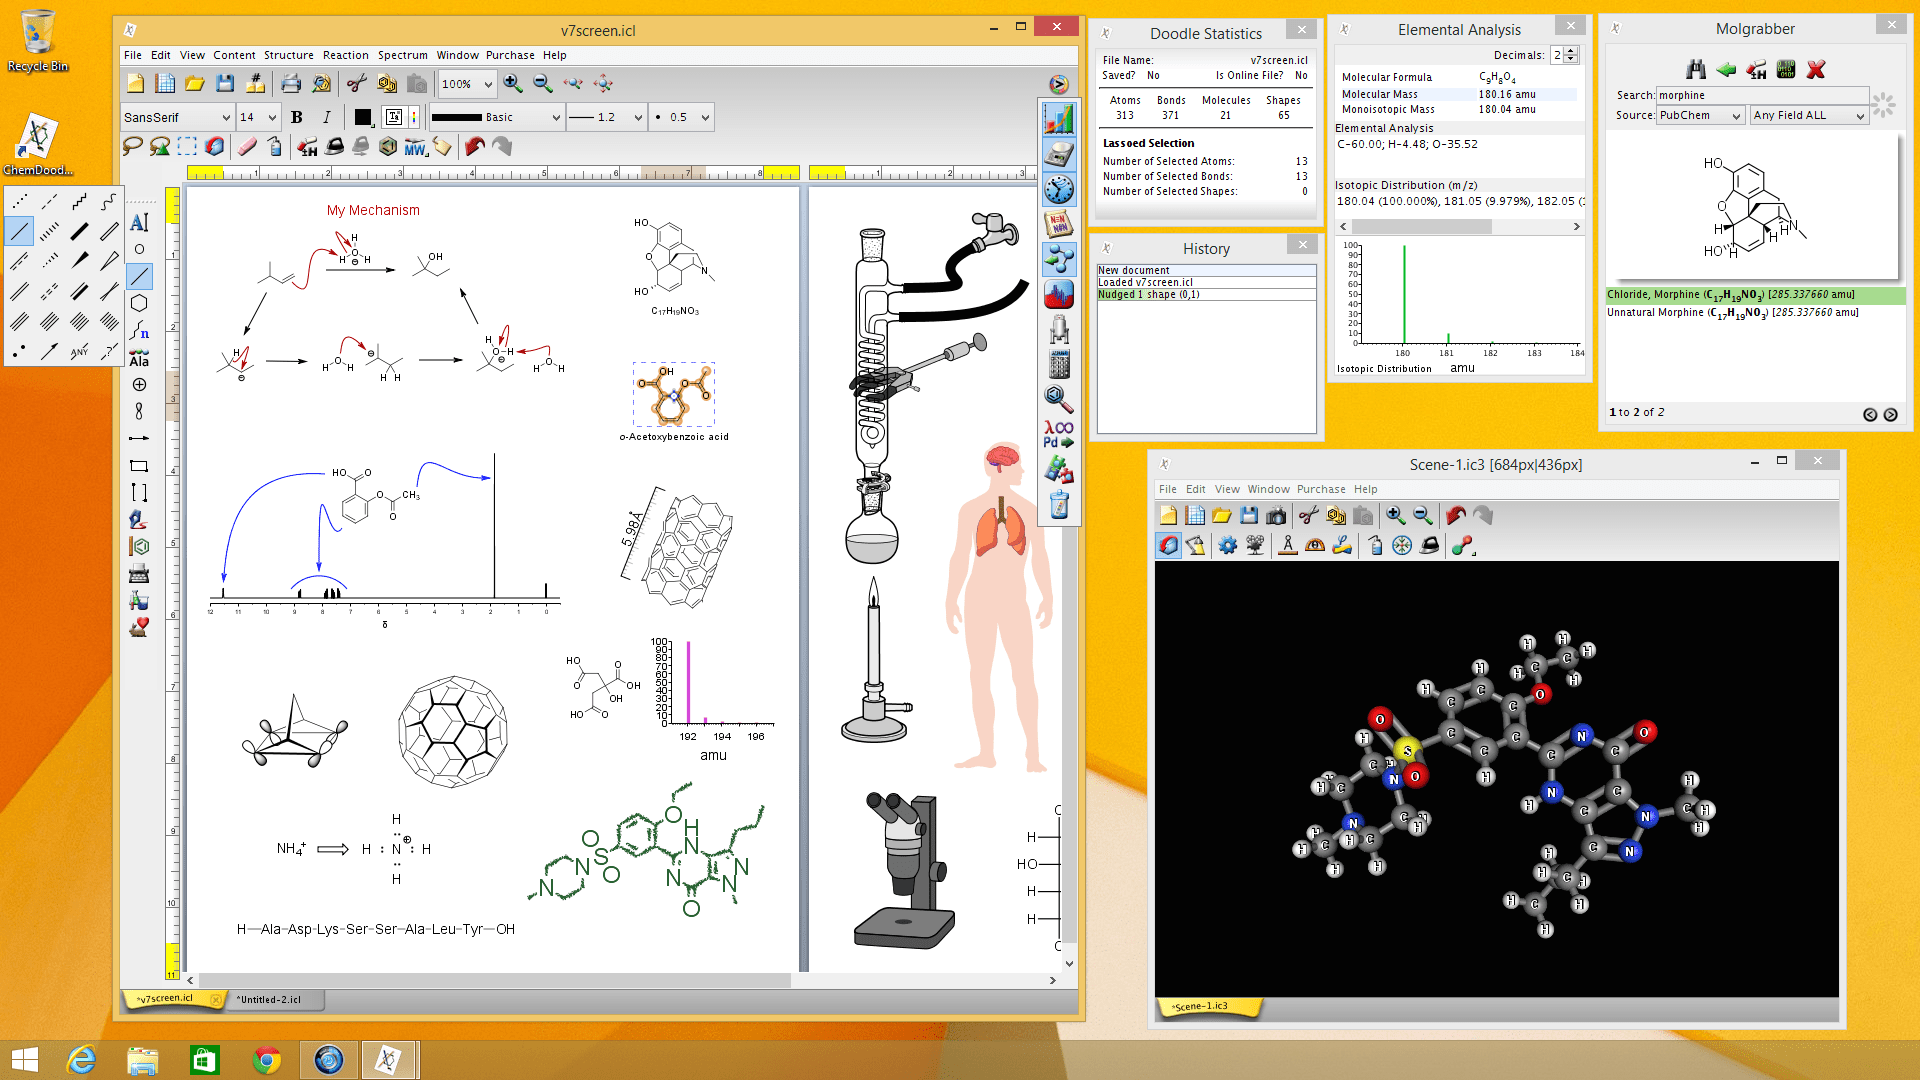Open the Structure menu
The image size is (1920, 1080).
(288, 55)
